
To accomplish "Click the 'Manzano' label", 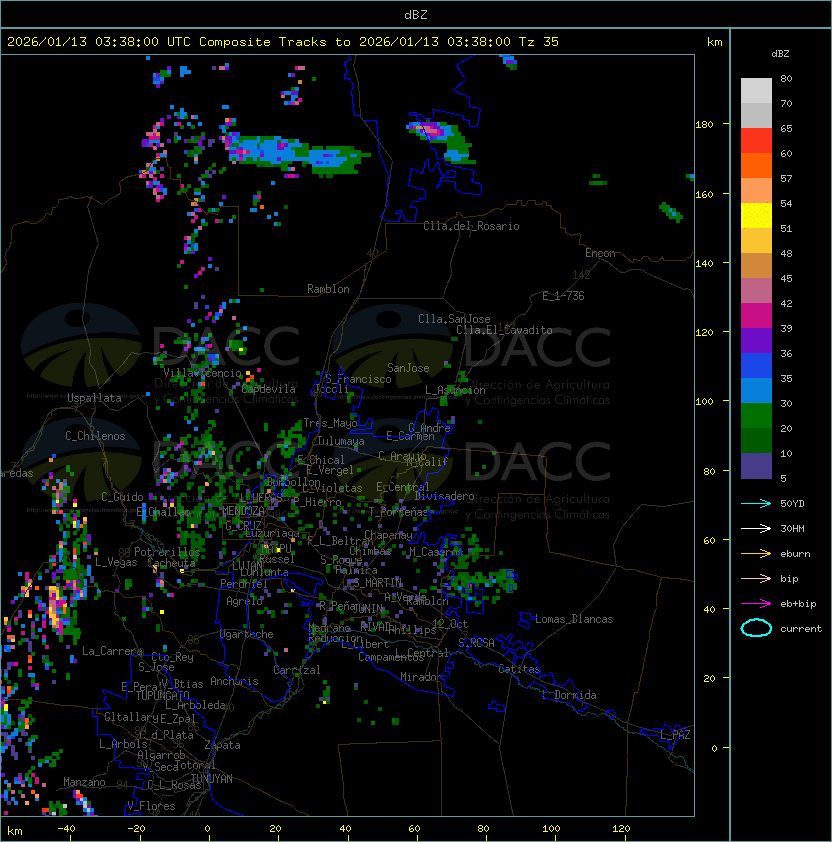I will pyautogui.click(x=84, y=782).
